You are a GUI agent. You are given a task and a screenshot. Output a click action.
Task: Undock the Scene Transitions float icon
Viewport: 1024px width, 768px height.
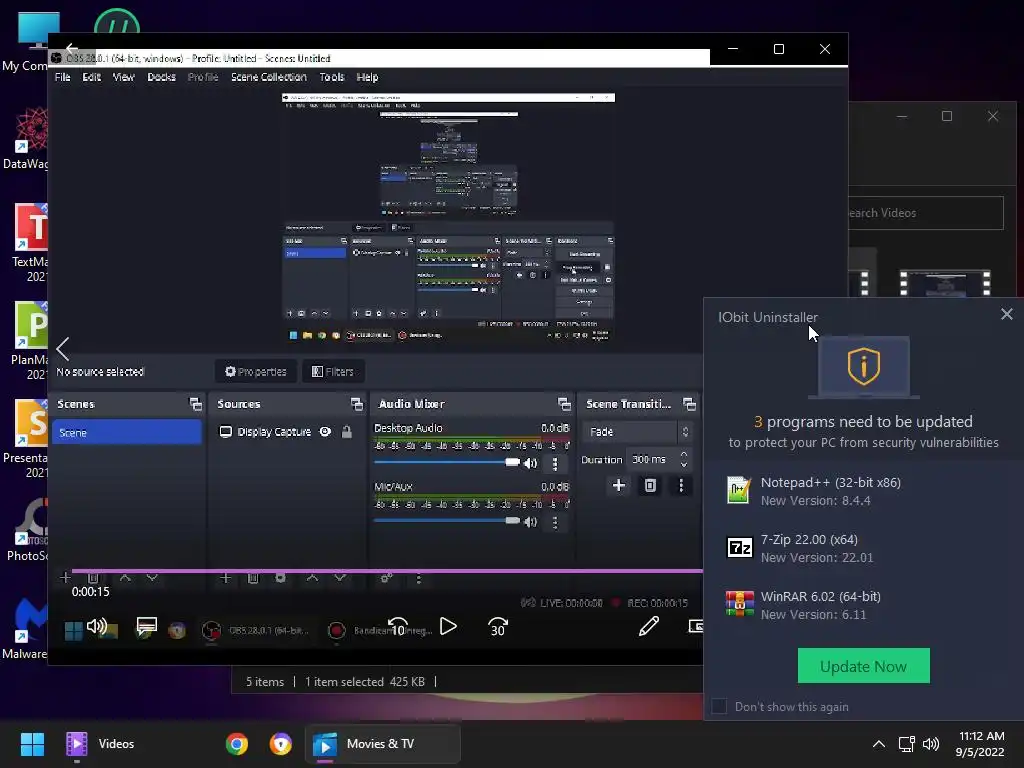(689, 404)
